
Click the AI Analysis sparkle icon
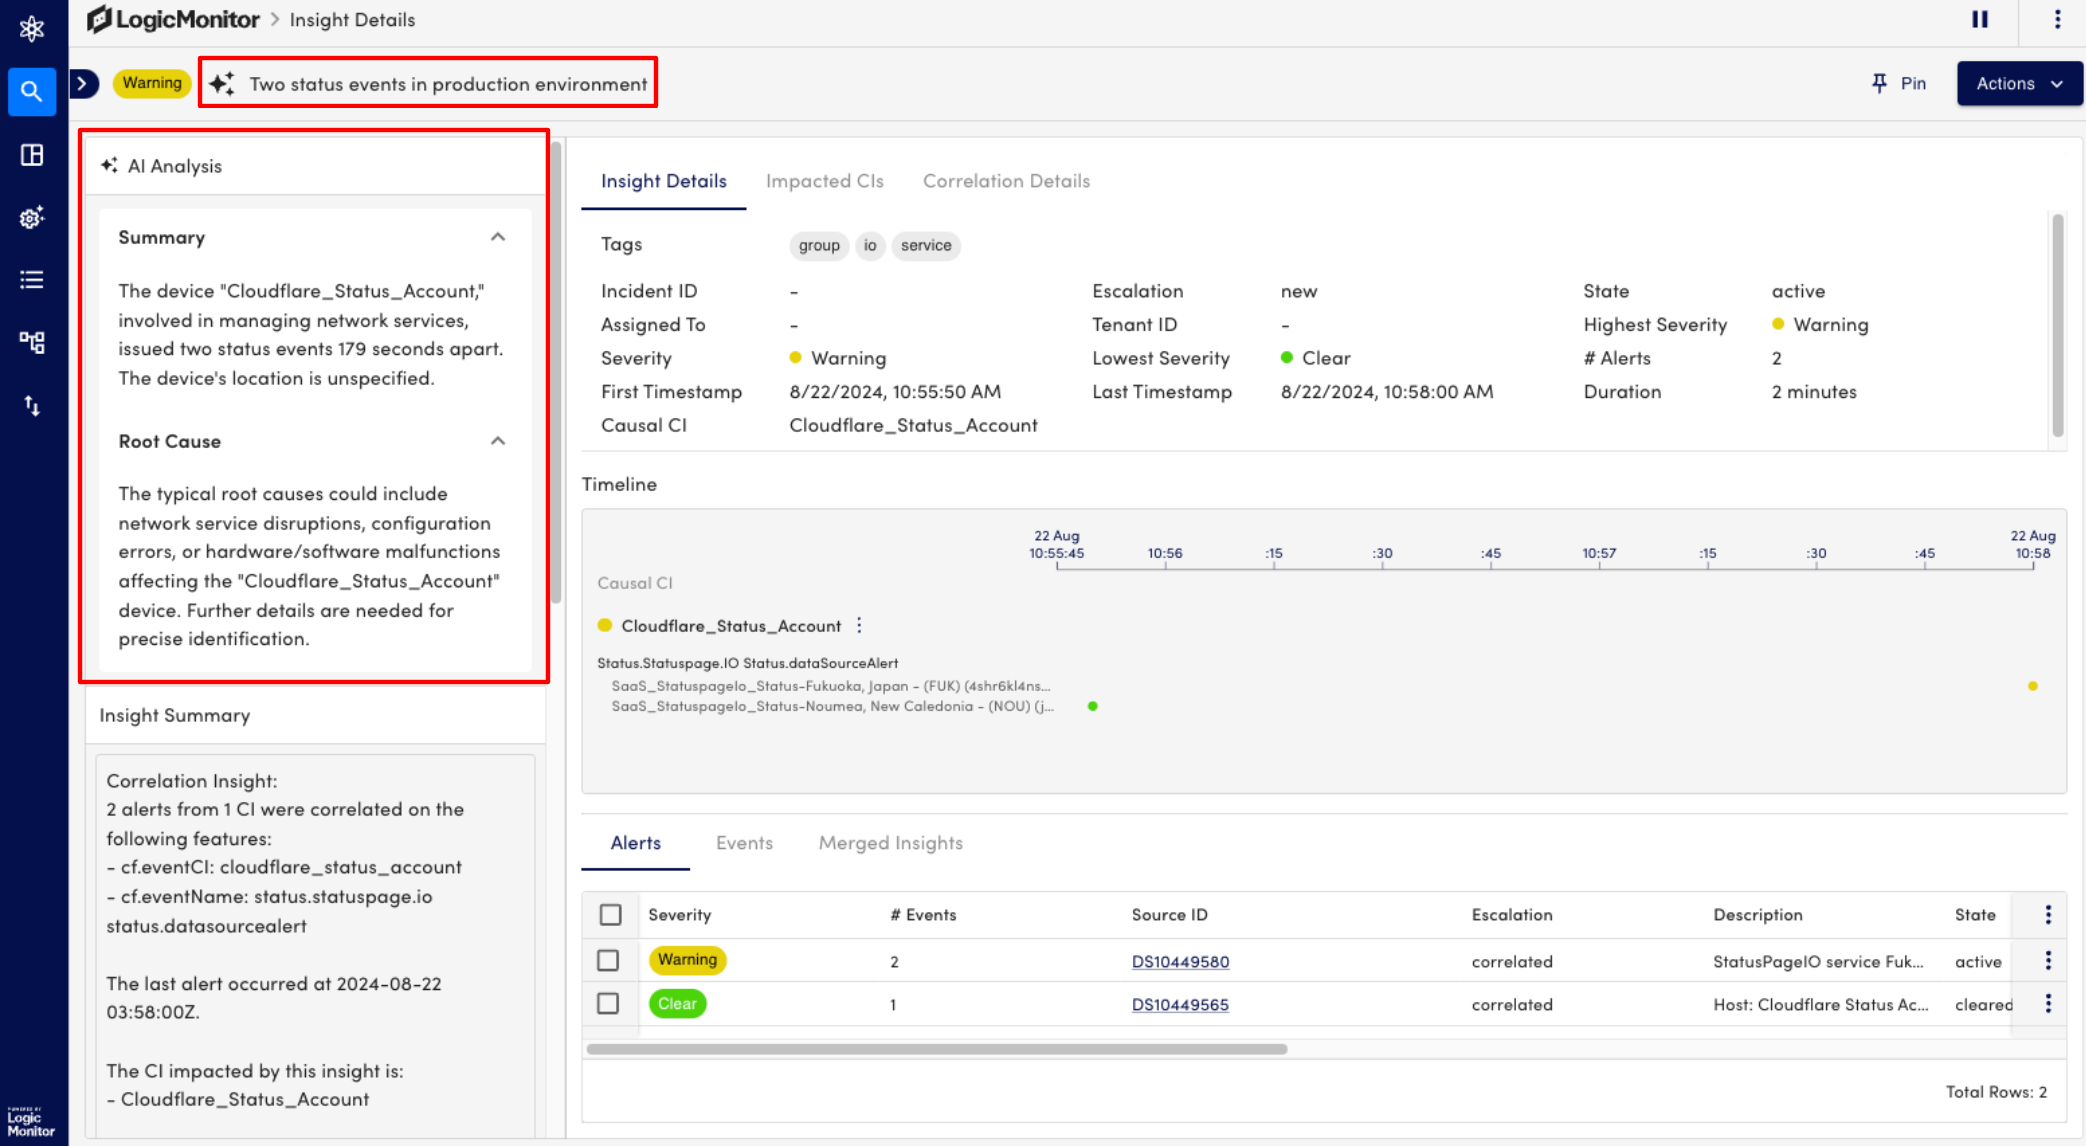coord(109,165)
